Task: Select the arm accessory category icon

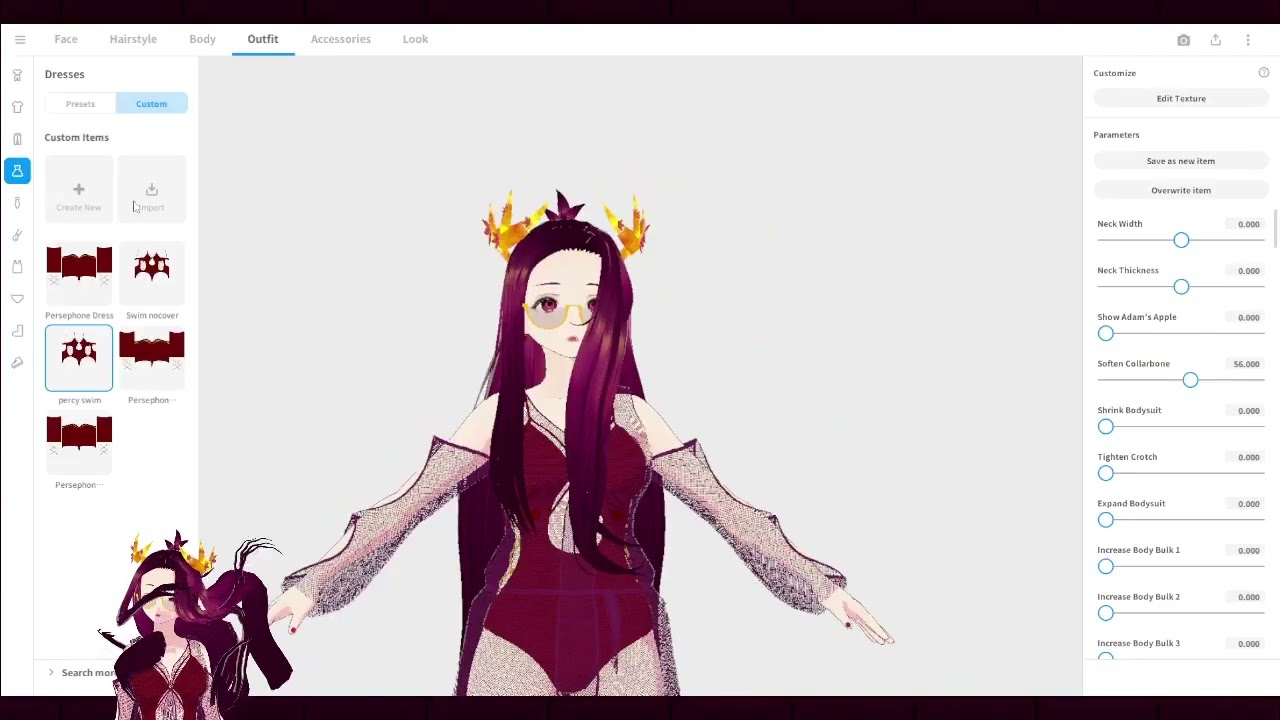Action: (x=17, y=235)
